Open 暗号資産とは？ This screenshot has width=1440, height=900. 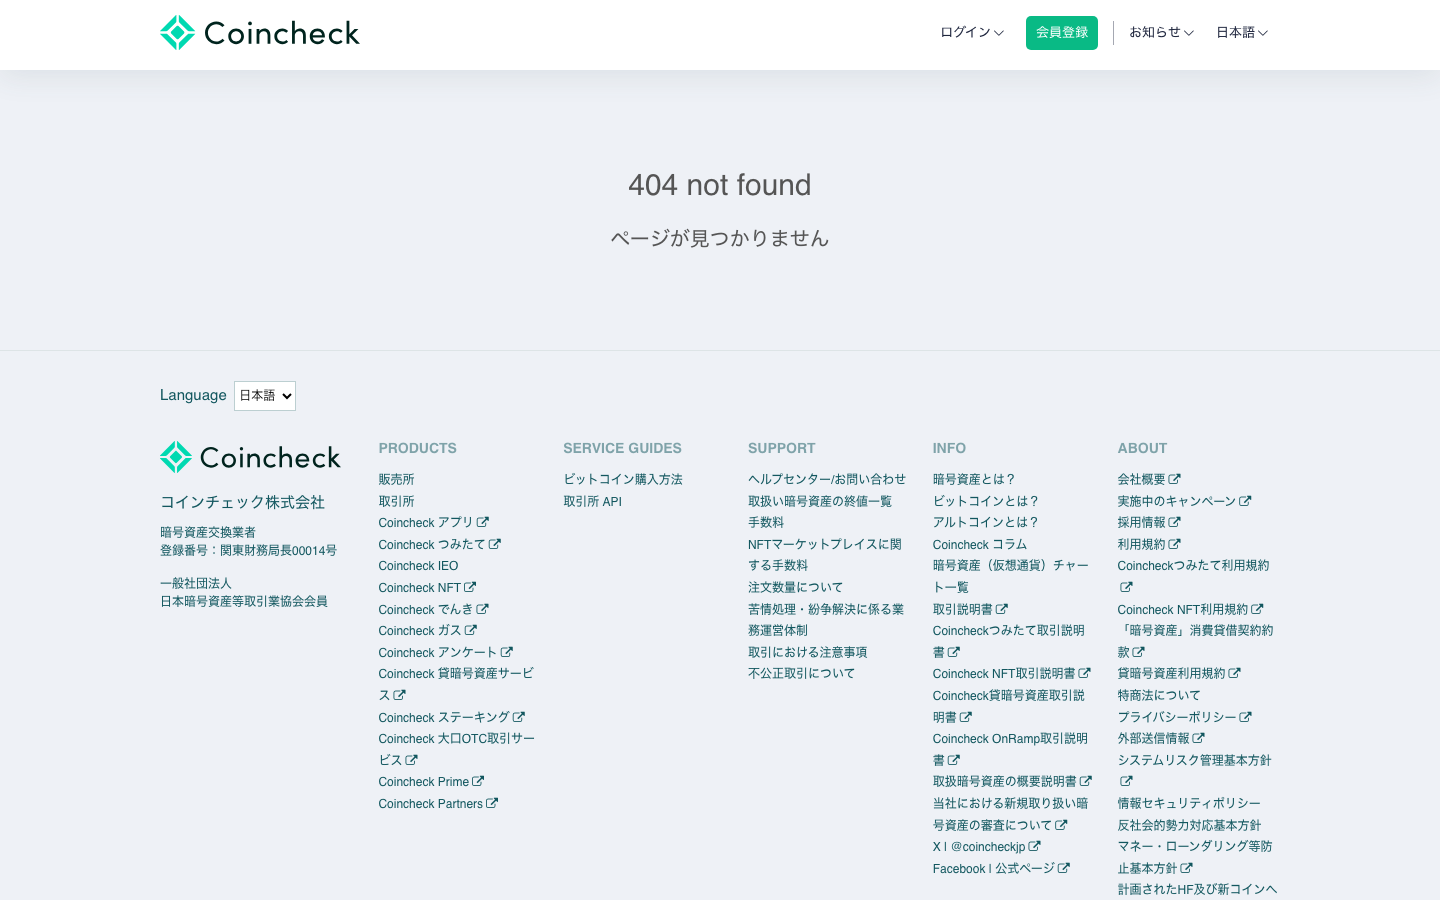[974, 480]
